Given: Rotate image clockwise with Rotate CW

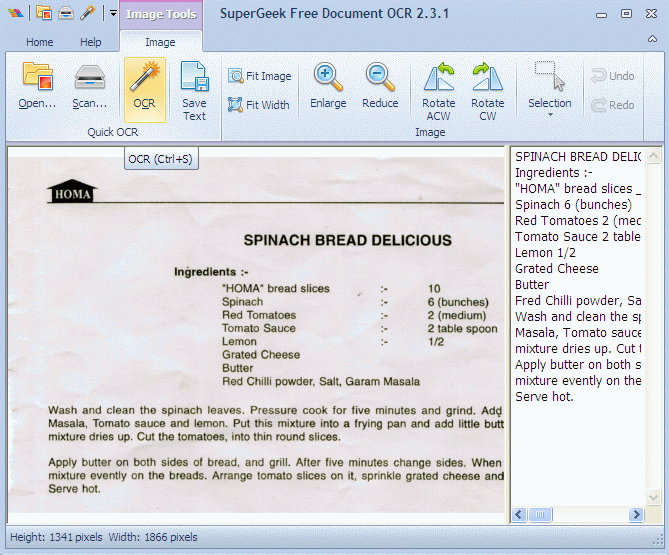Looking at the screenshot, I should (x=488, y=90).
